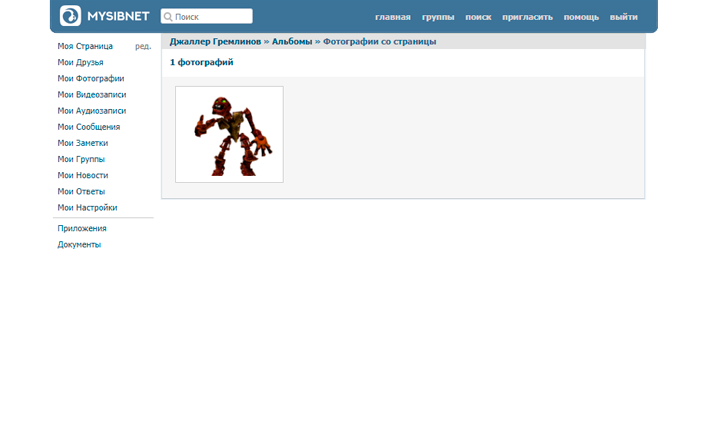This screenshot has width=710, height=445.
Task: Open the группы header menu
Action: [x=437, y=17]
